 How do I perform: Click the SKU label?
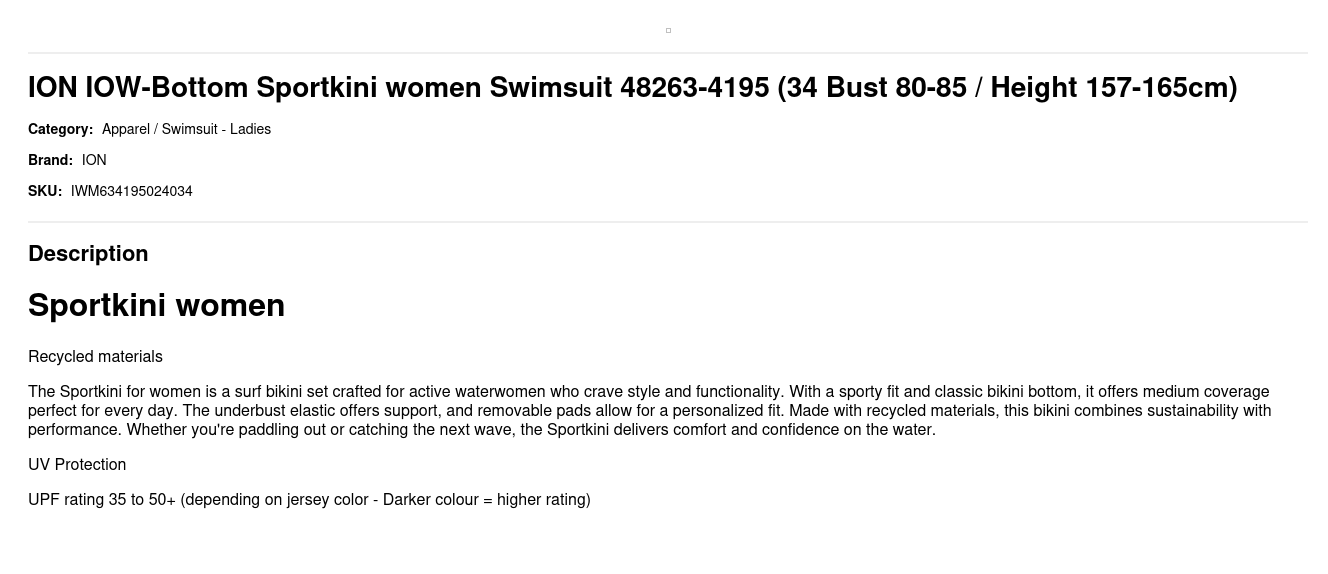tap(45, 191)
